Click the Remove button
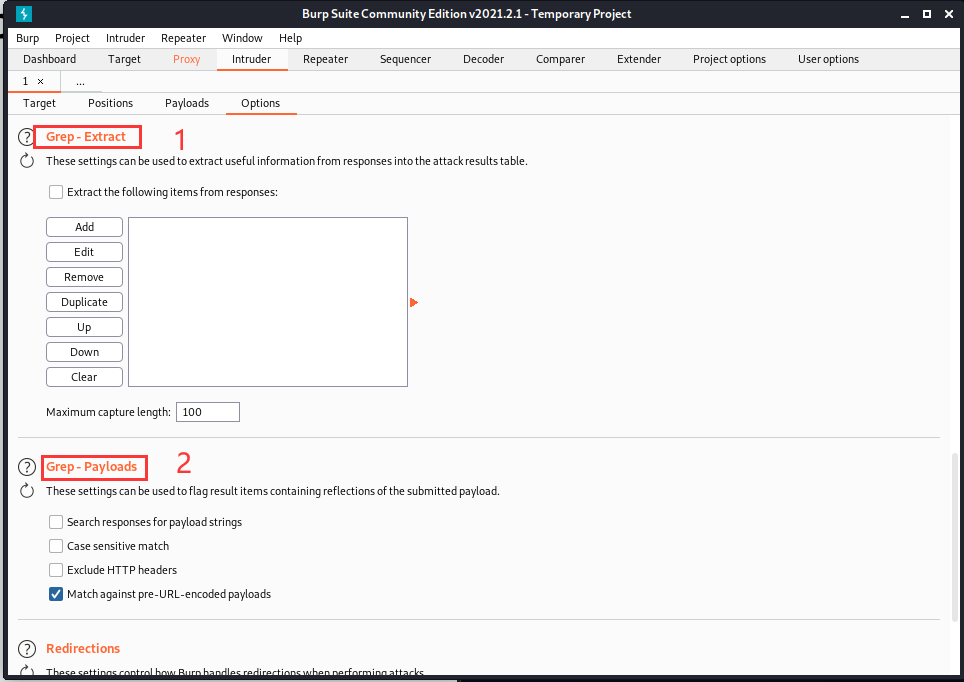 pos(84,277)
